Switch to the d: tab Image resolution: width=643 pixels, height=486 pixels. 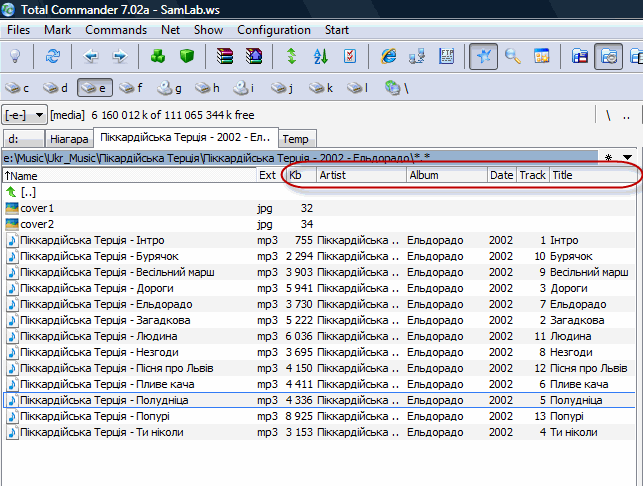pyautogui.click(x=23, y=139)
